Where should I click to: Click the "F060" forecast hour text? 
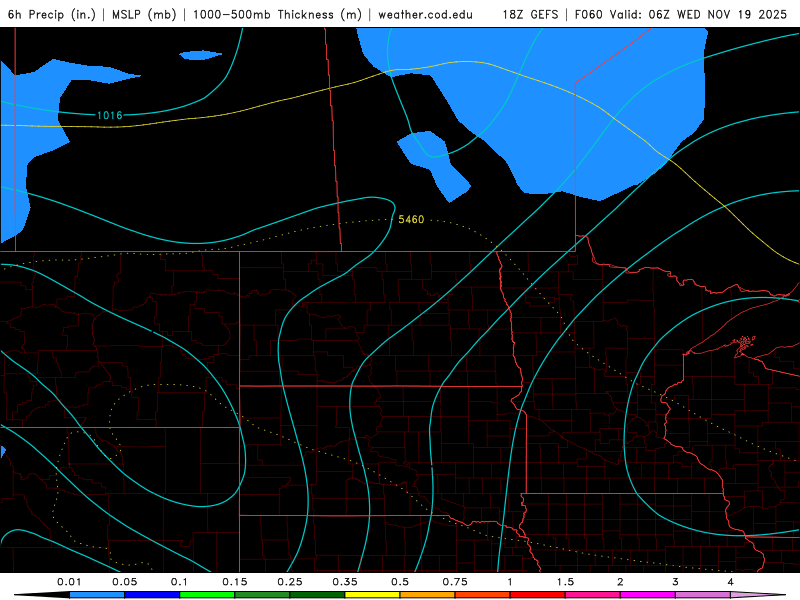588,14
